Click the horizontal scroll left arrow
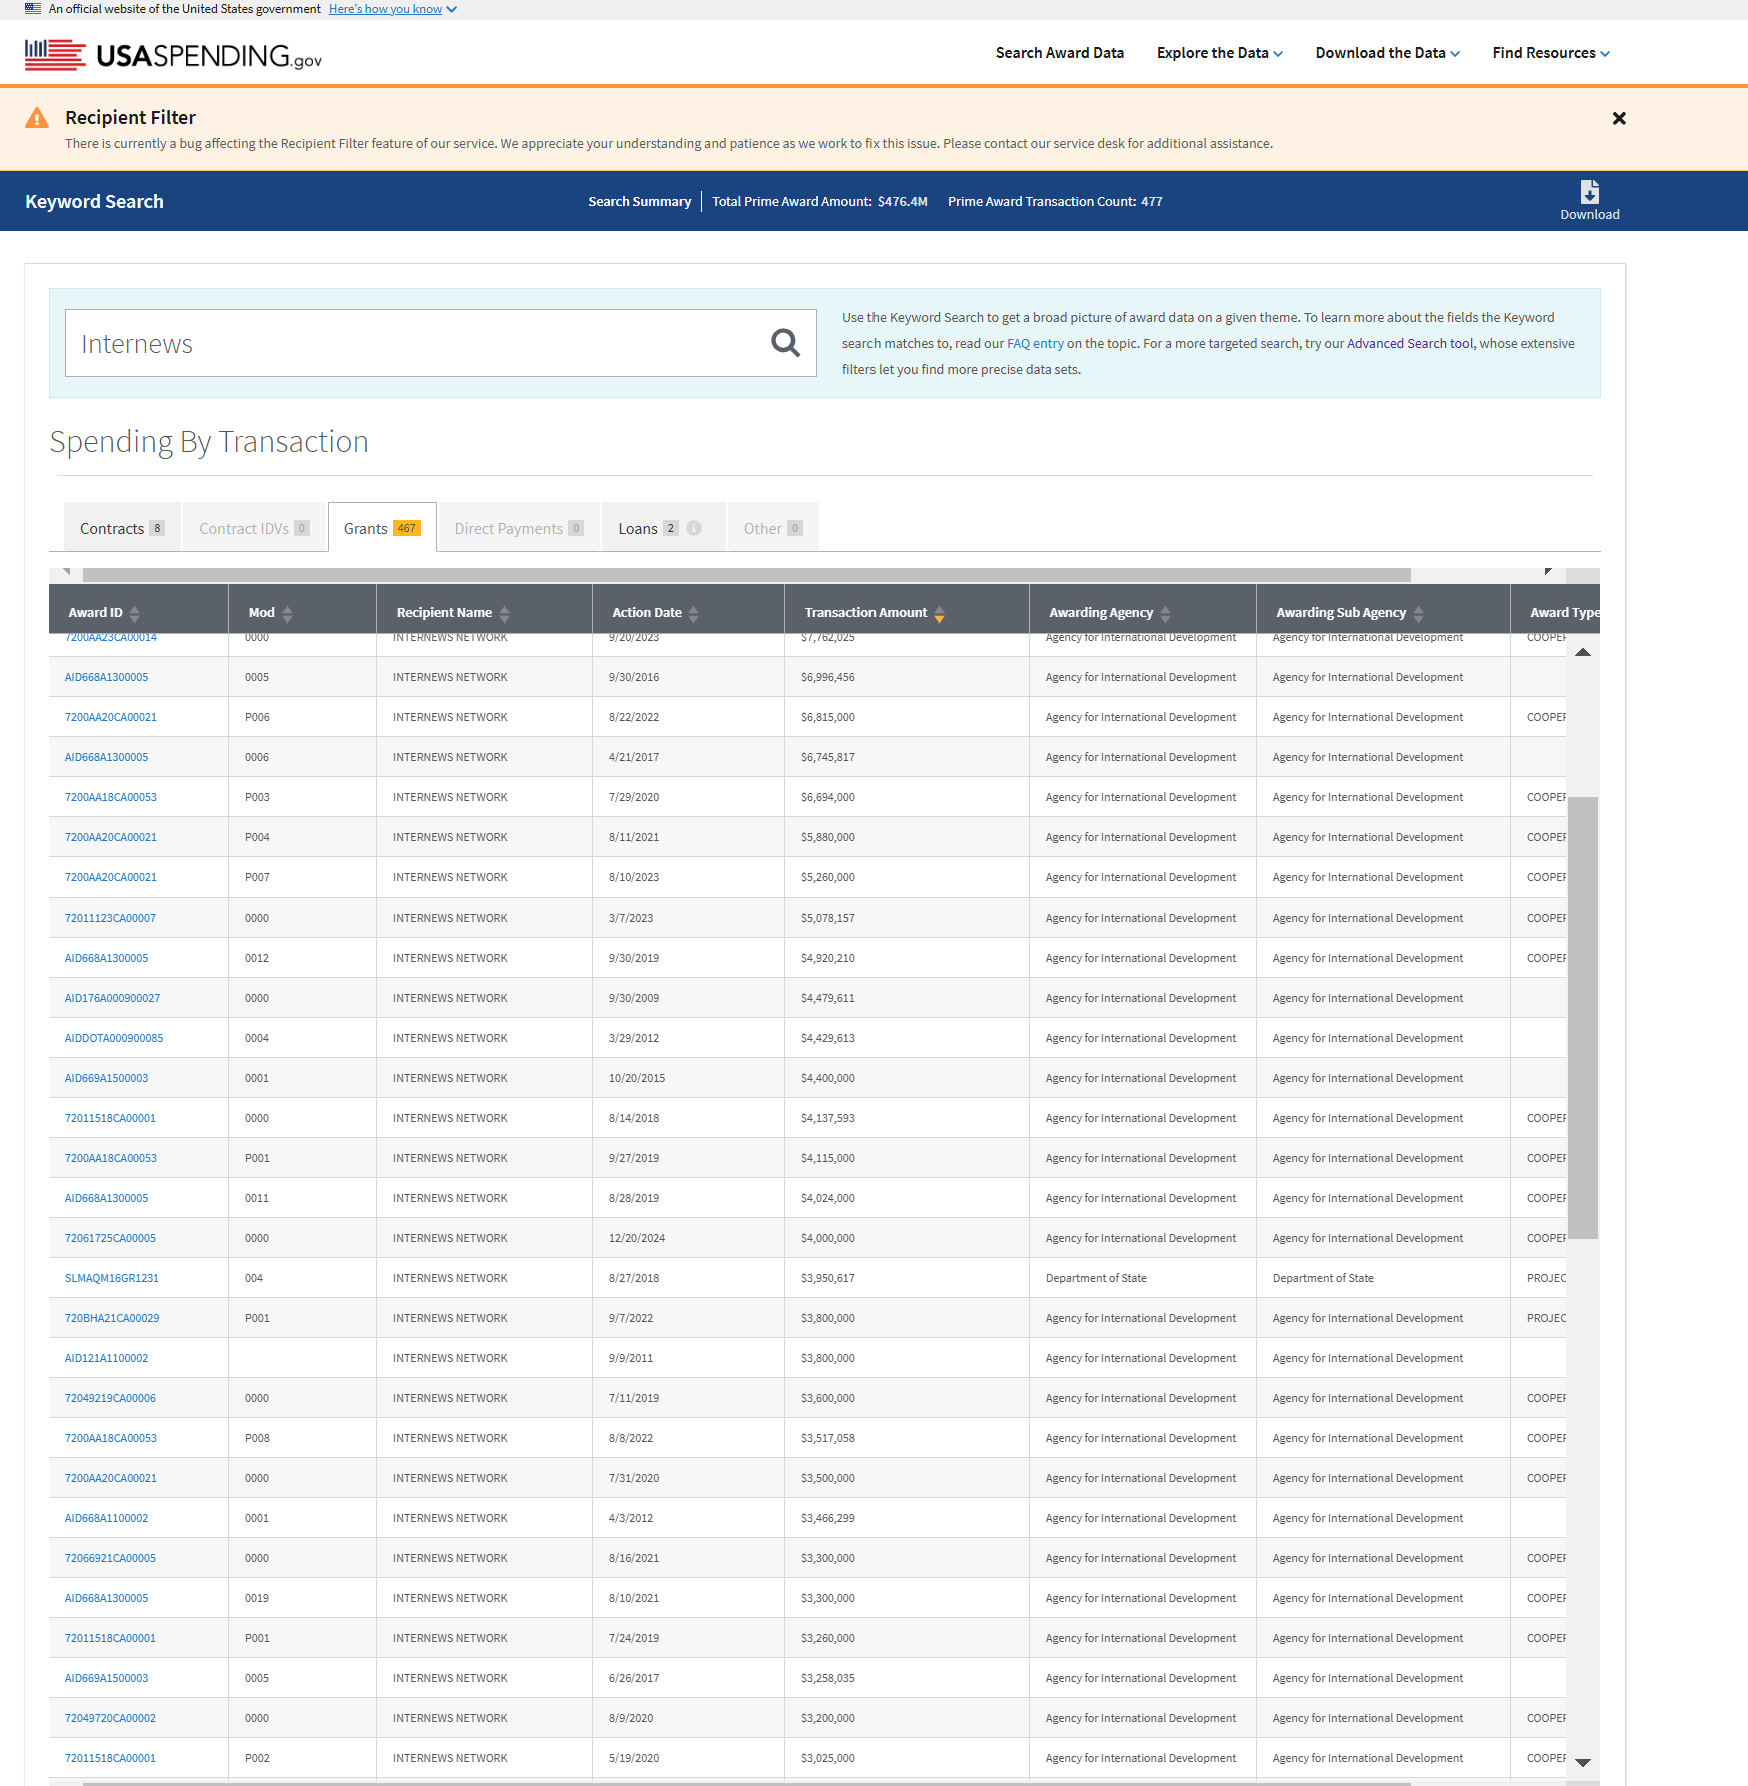1748x1786 pixels. pyautogui.click(x=66, y=572)
